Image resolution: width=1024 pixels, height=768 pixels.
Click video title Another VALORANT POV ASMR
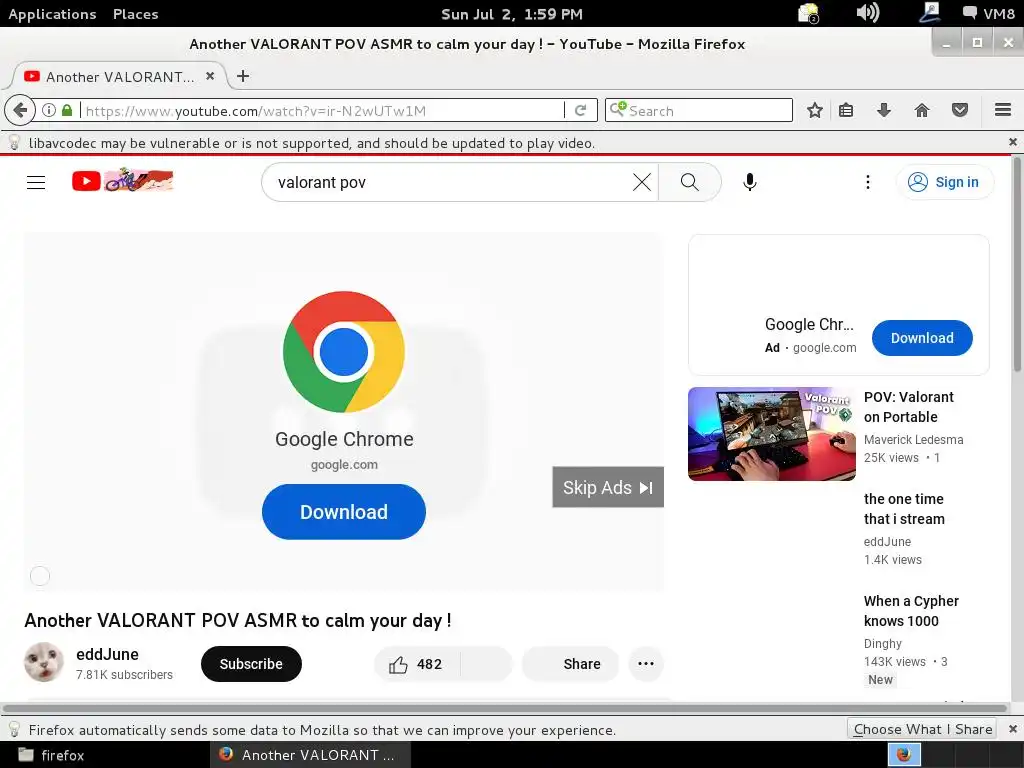[x=238, y=620]
